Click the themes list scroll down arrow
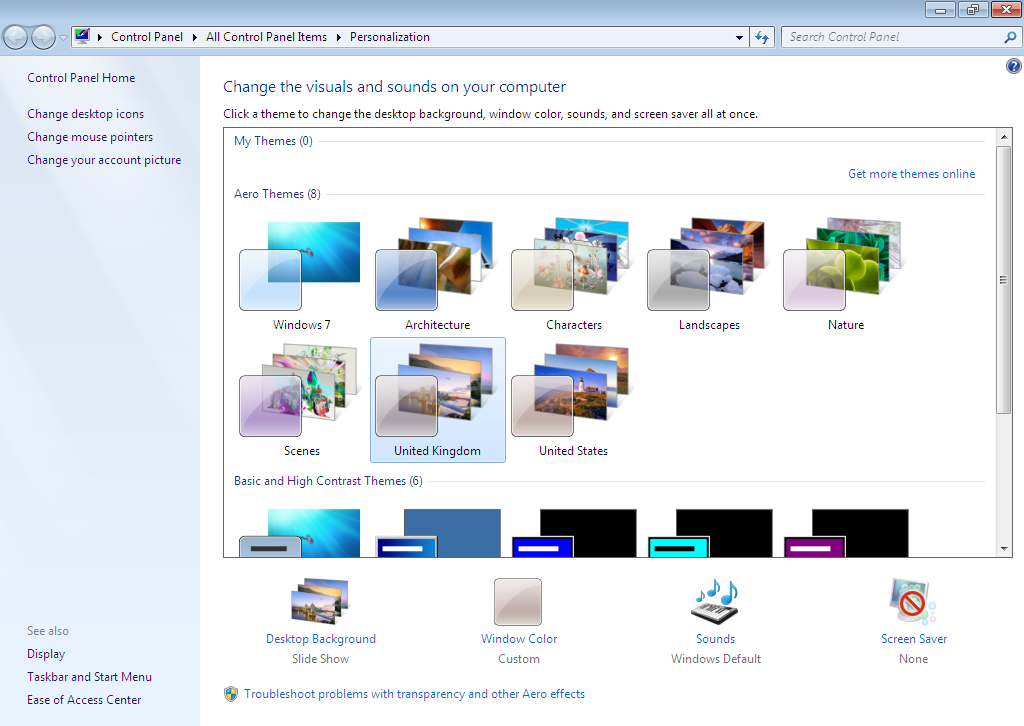 [x=1004, y=548]
